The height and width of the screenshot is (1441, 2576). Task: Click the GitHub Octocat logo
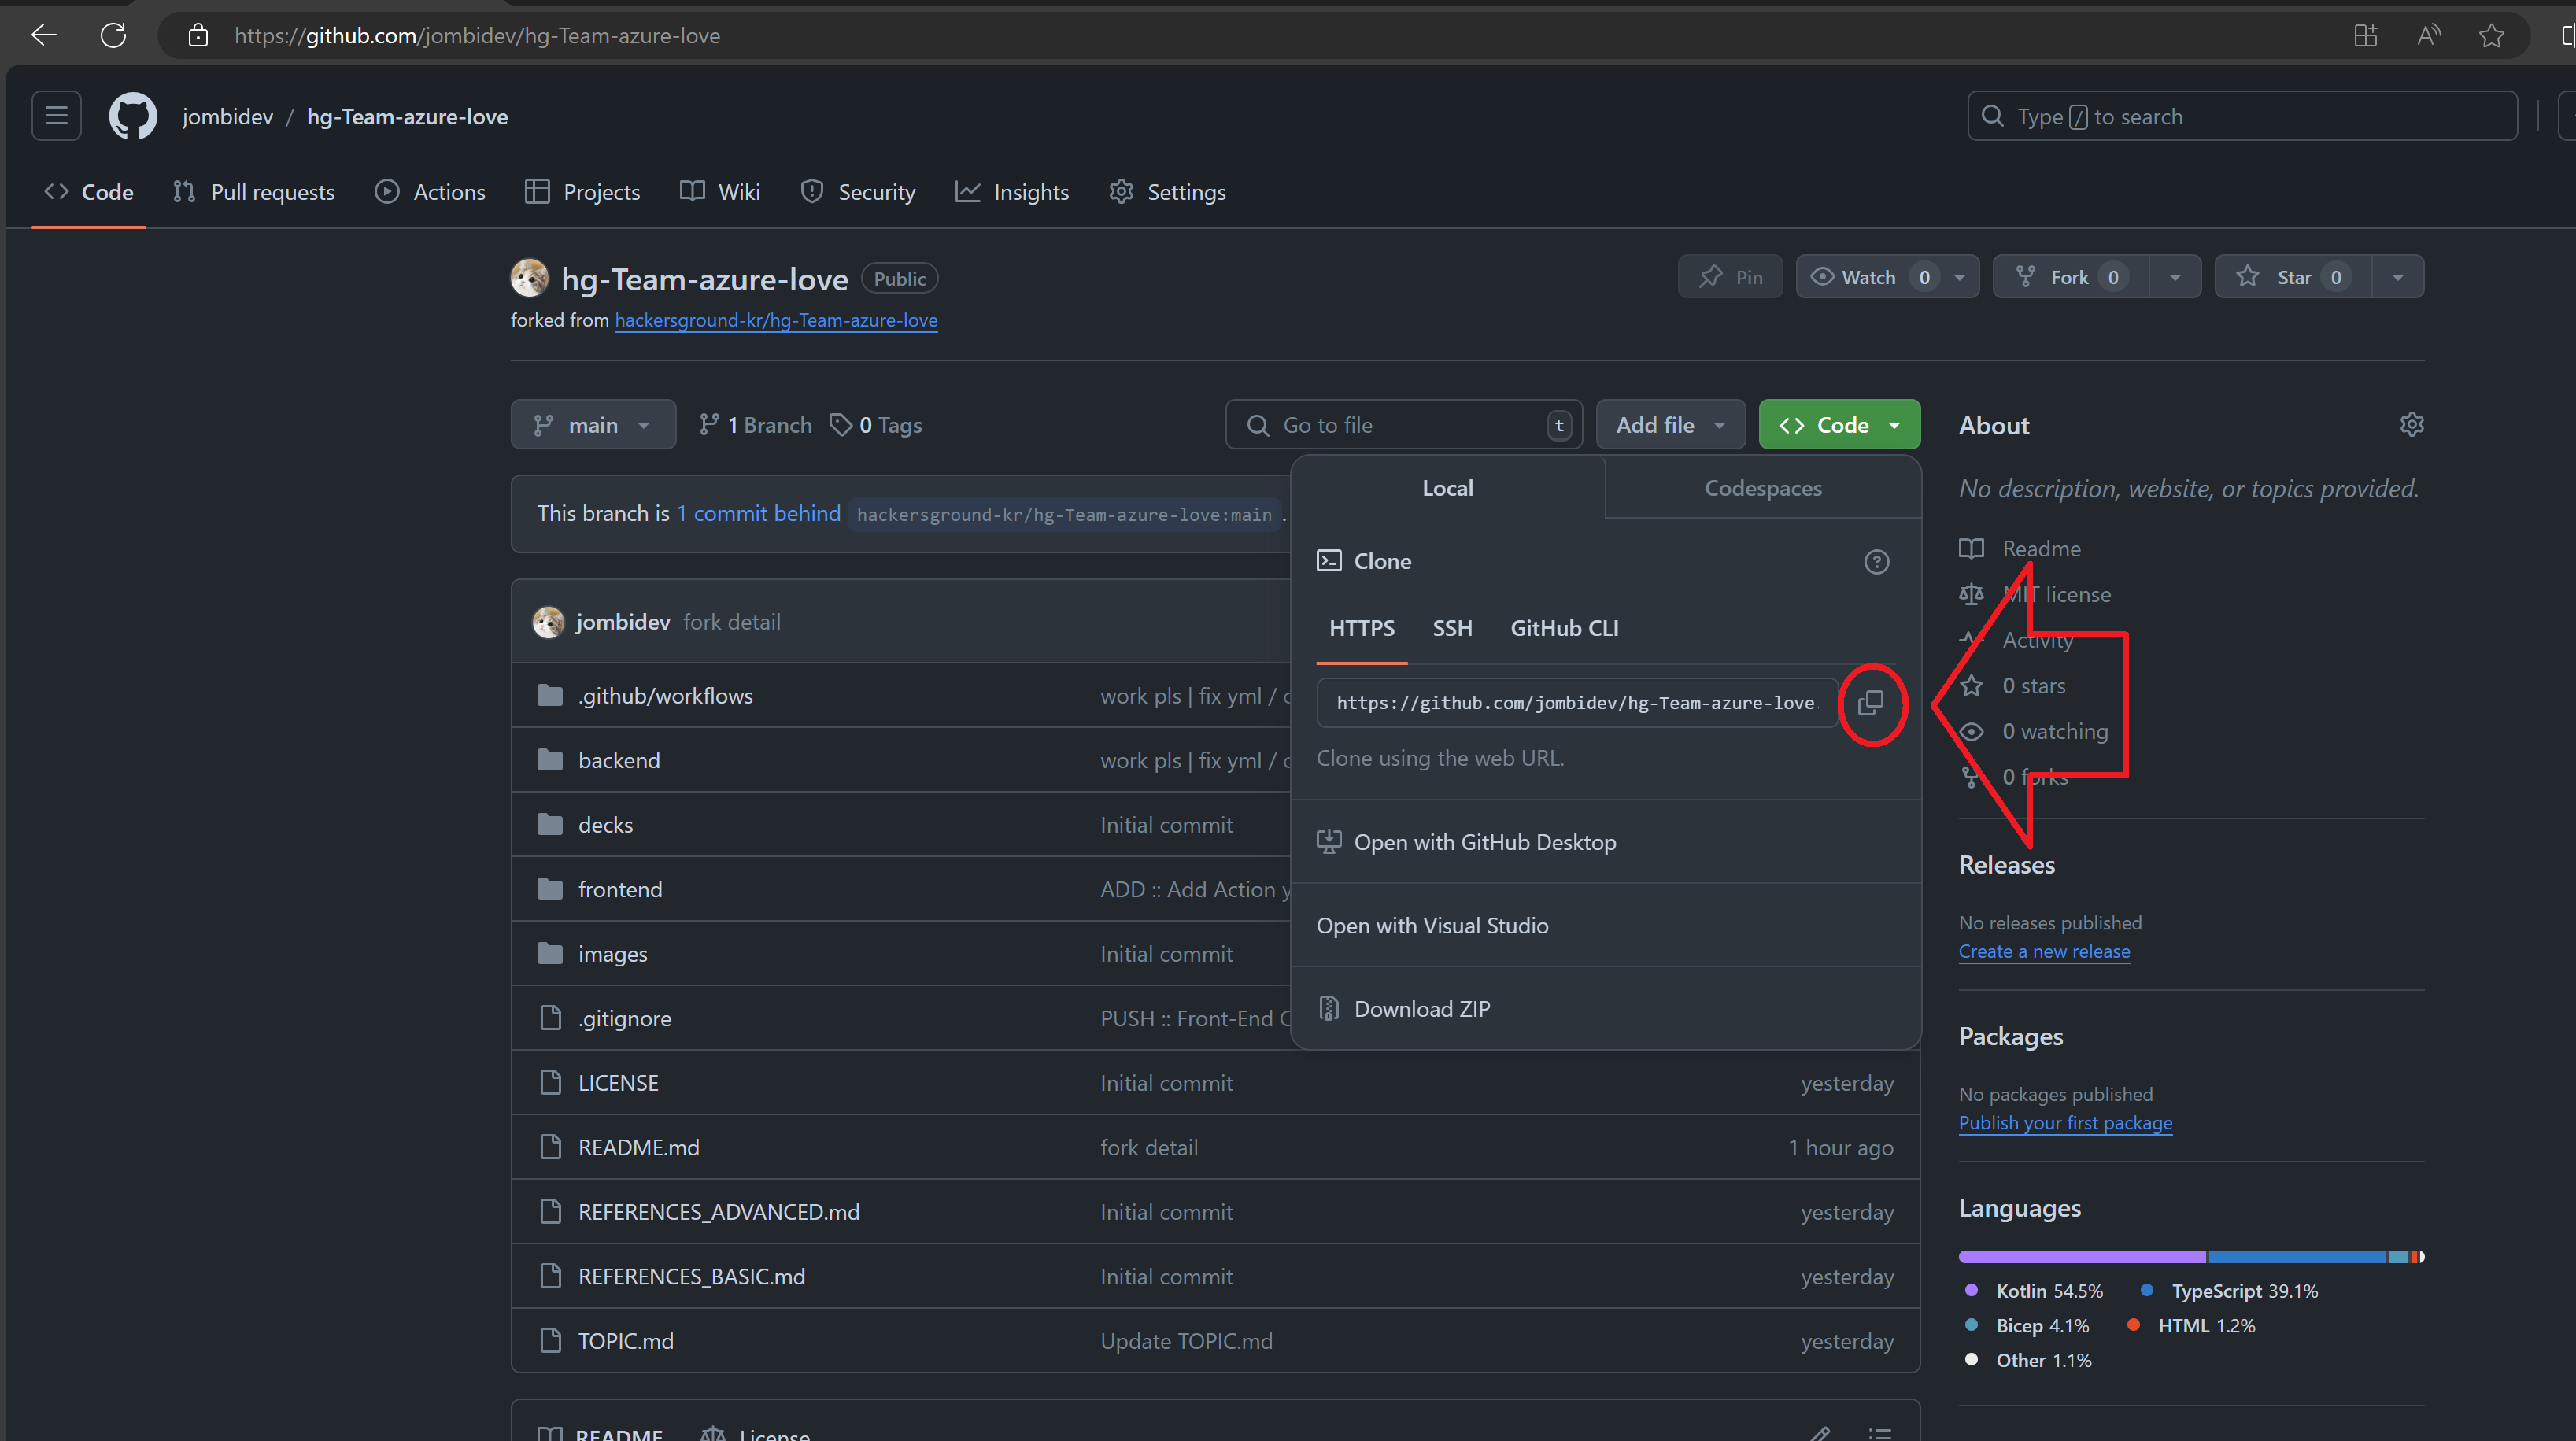(x=133, y=116)
